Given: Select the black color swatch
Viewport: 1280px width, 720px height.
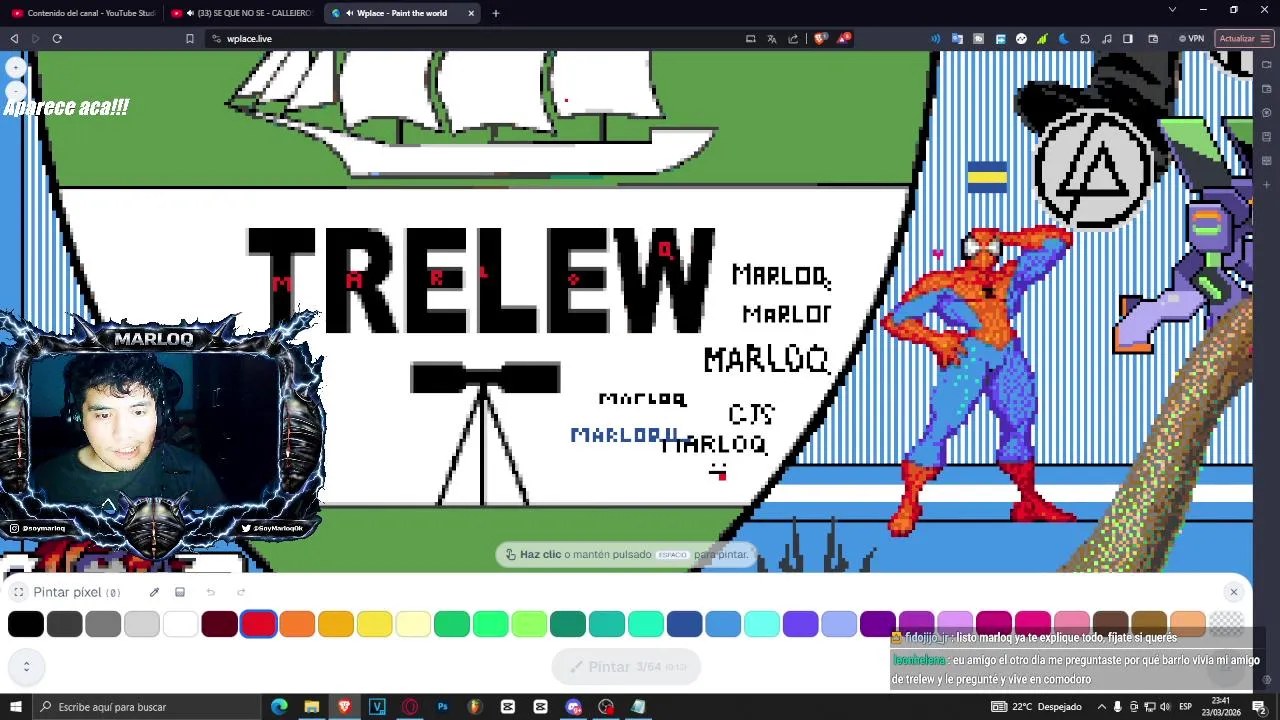Looking at the screenshot, I should [x=26, y=624].
